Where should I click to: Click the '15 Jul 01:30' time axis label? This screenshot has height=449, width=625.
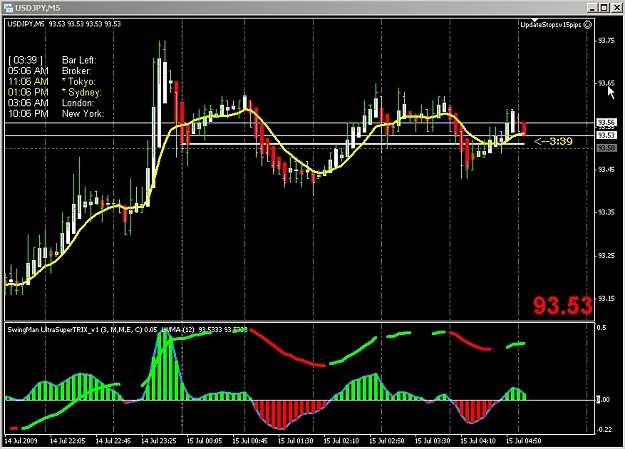296,441
